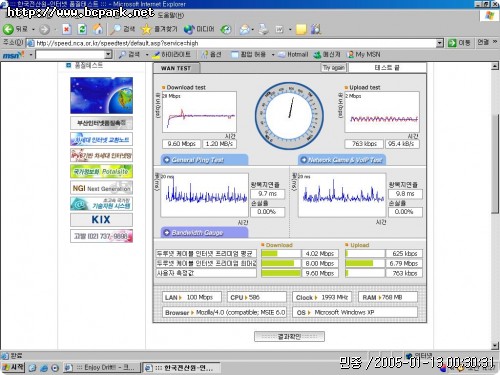Viewport: 500px width, 375px height.
Task: Print page with printer icon
Action: [x=264, y=29]
